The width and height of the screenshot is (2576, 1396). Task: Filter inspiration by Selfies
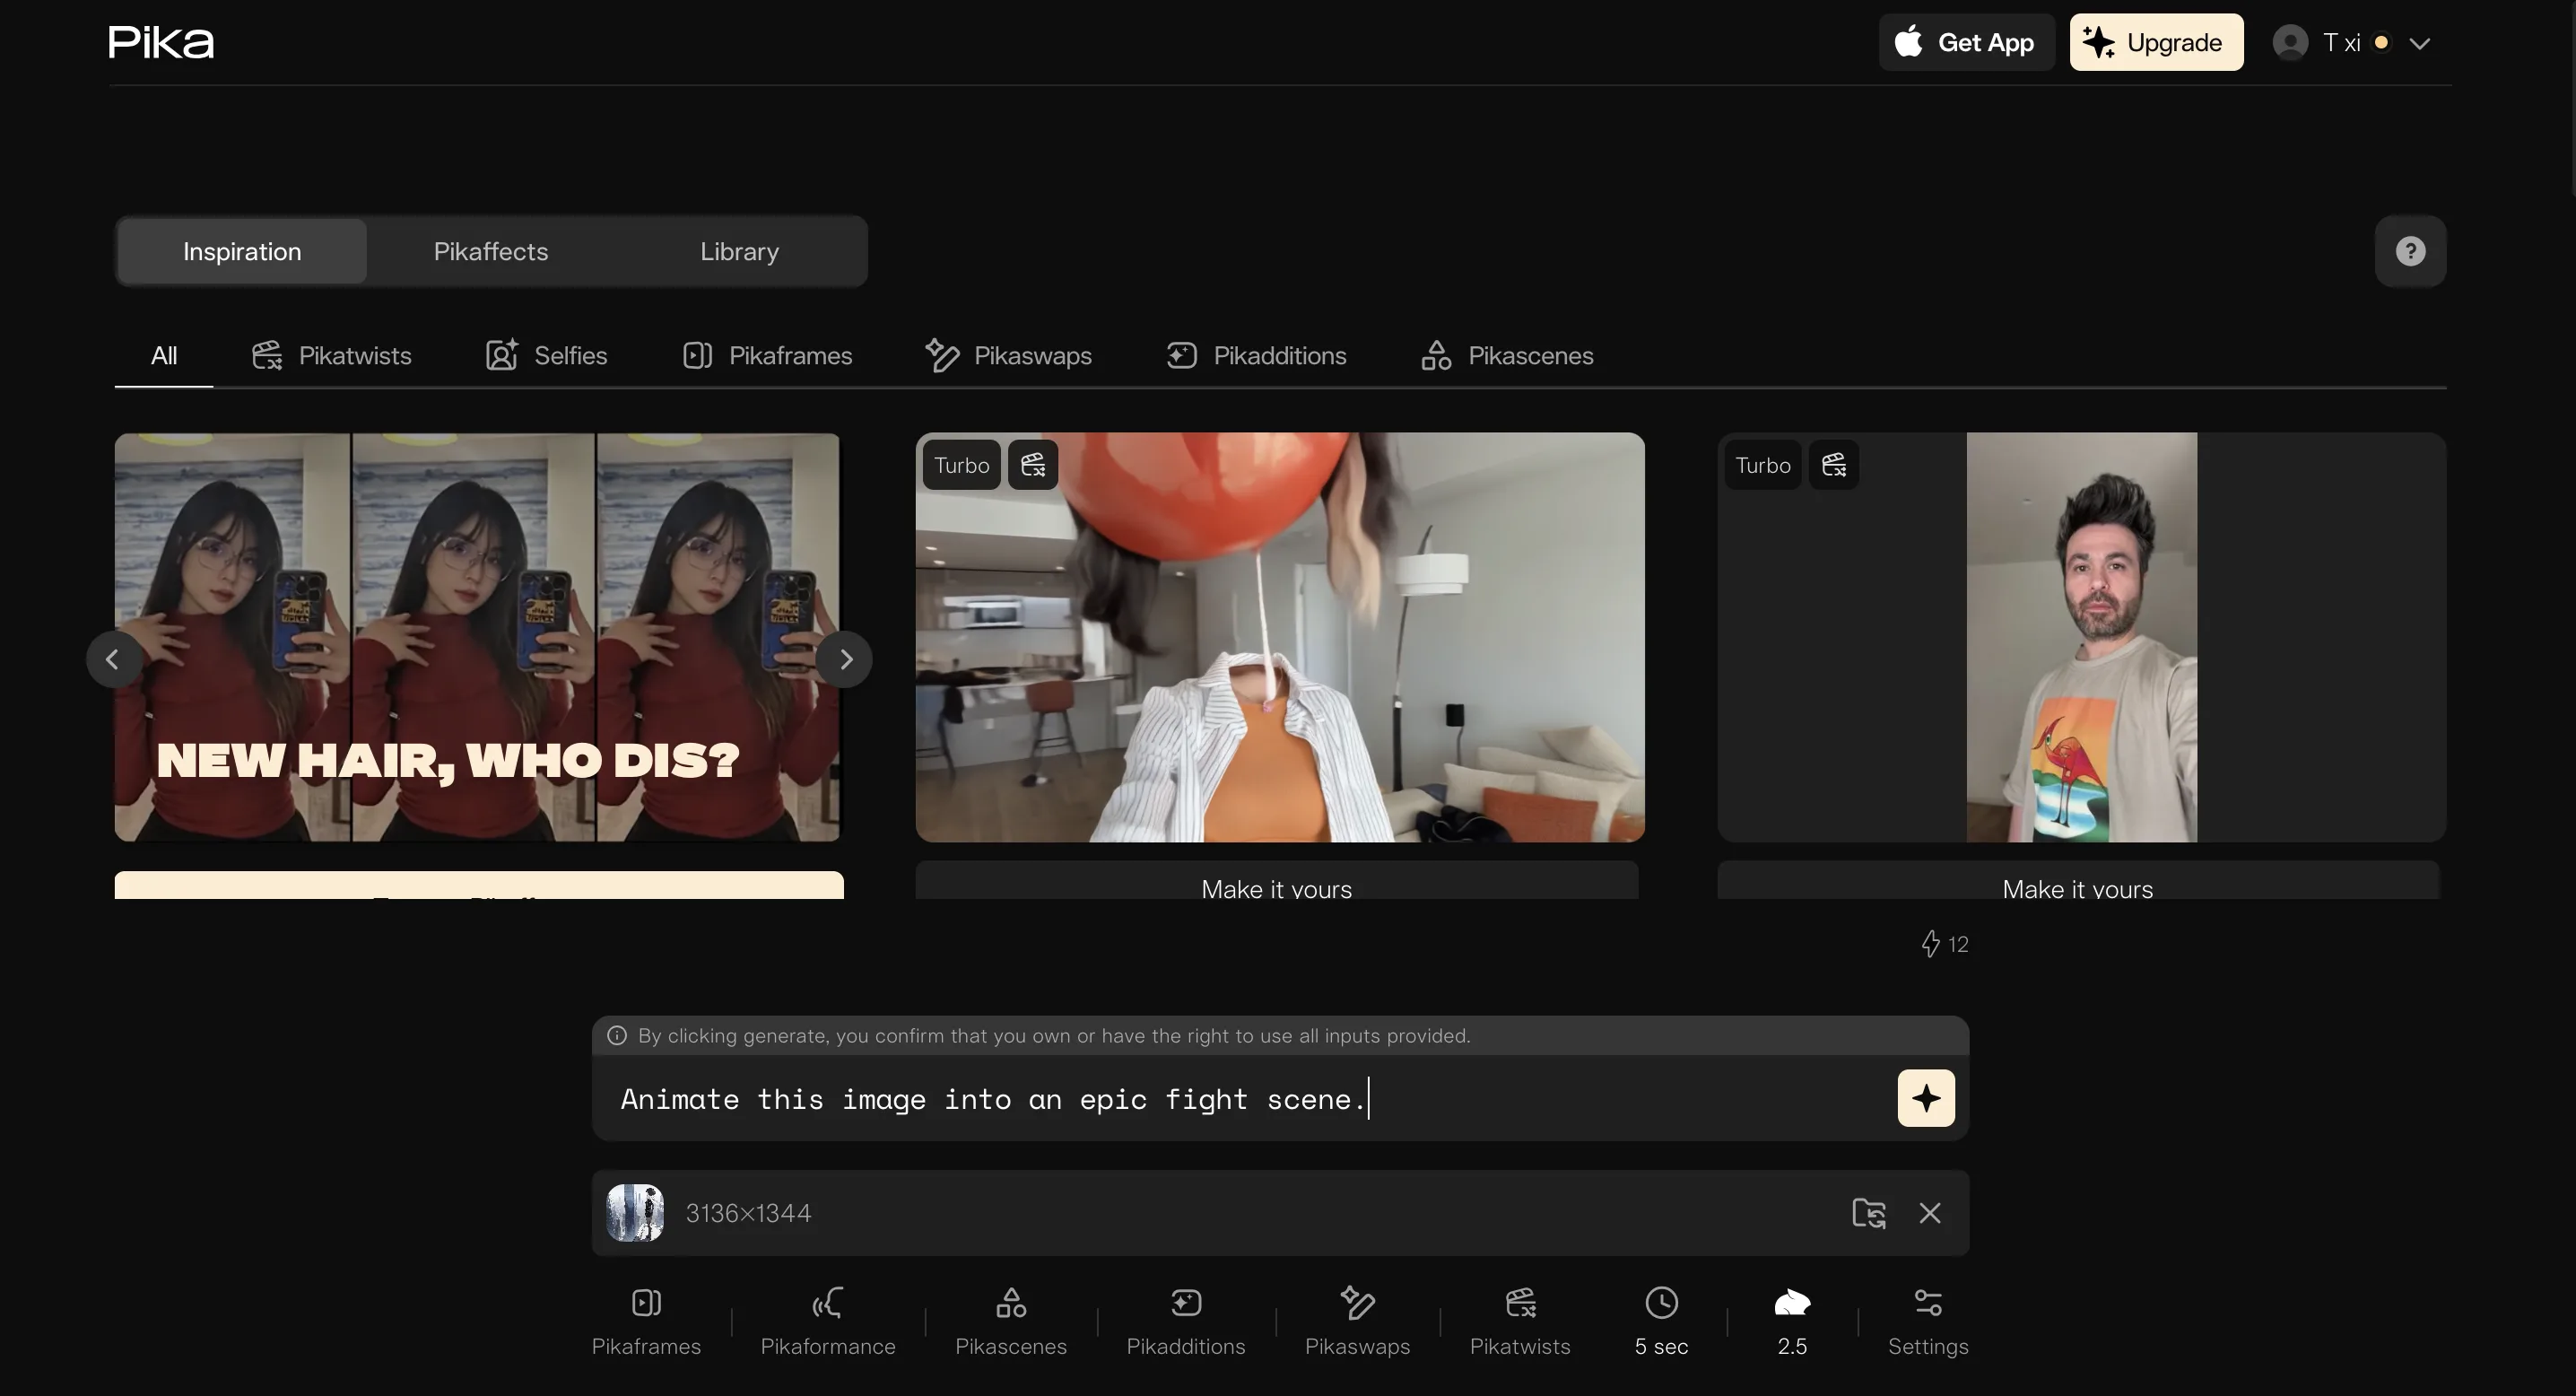[x=547, y=355]
